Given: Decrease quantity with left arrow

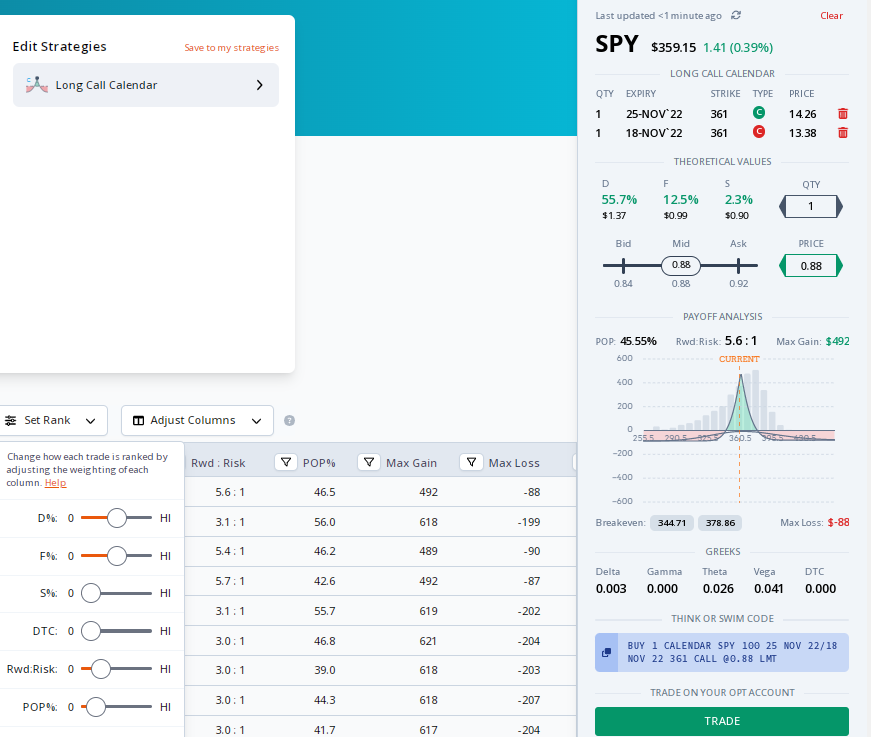Looking at the screenshot, I should coord(783,207).
